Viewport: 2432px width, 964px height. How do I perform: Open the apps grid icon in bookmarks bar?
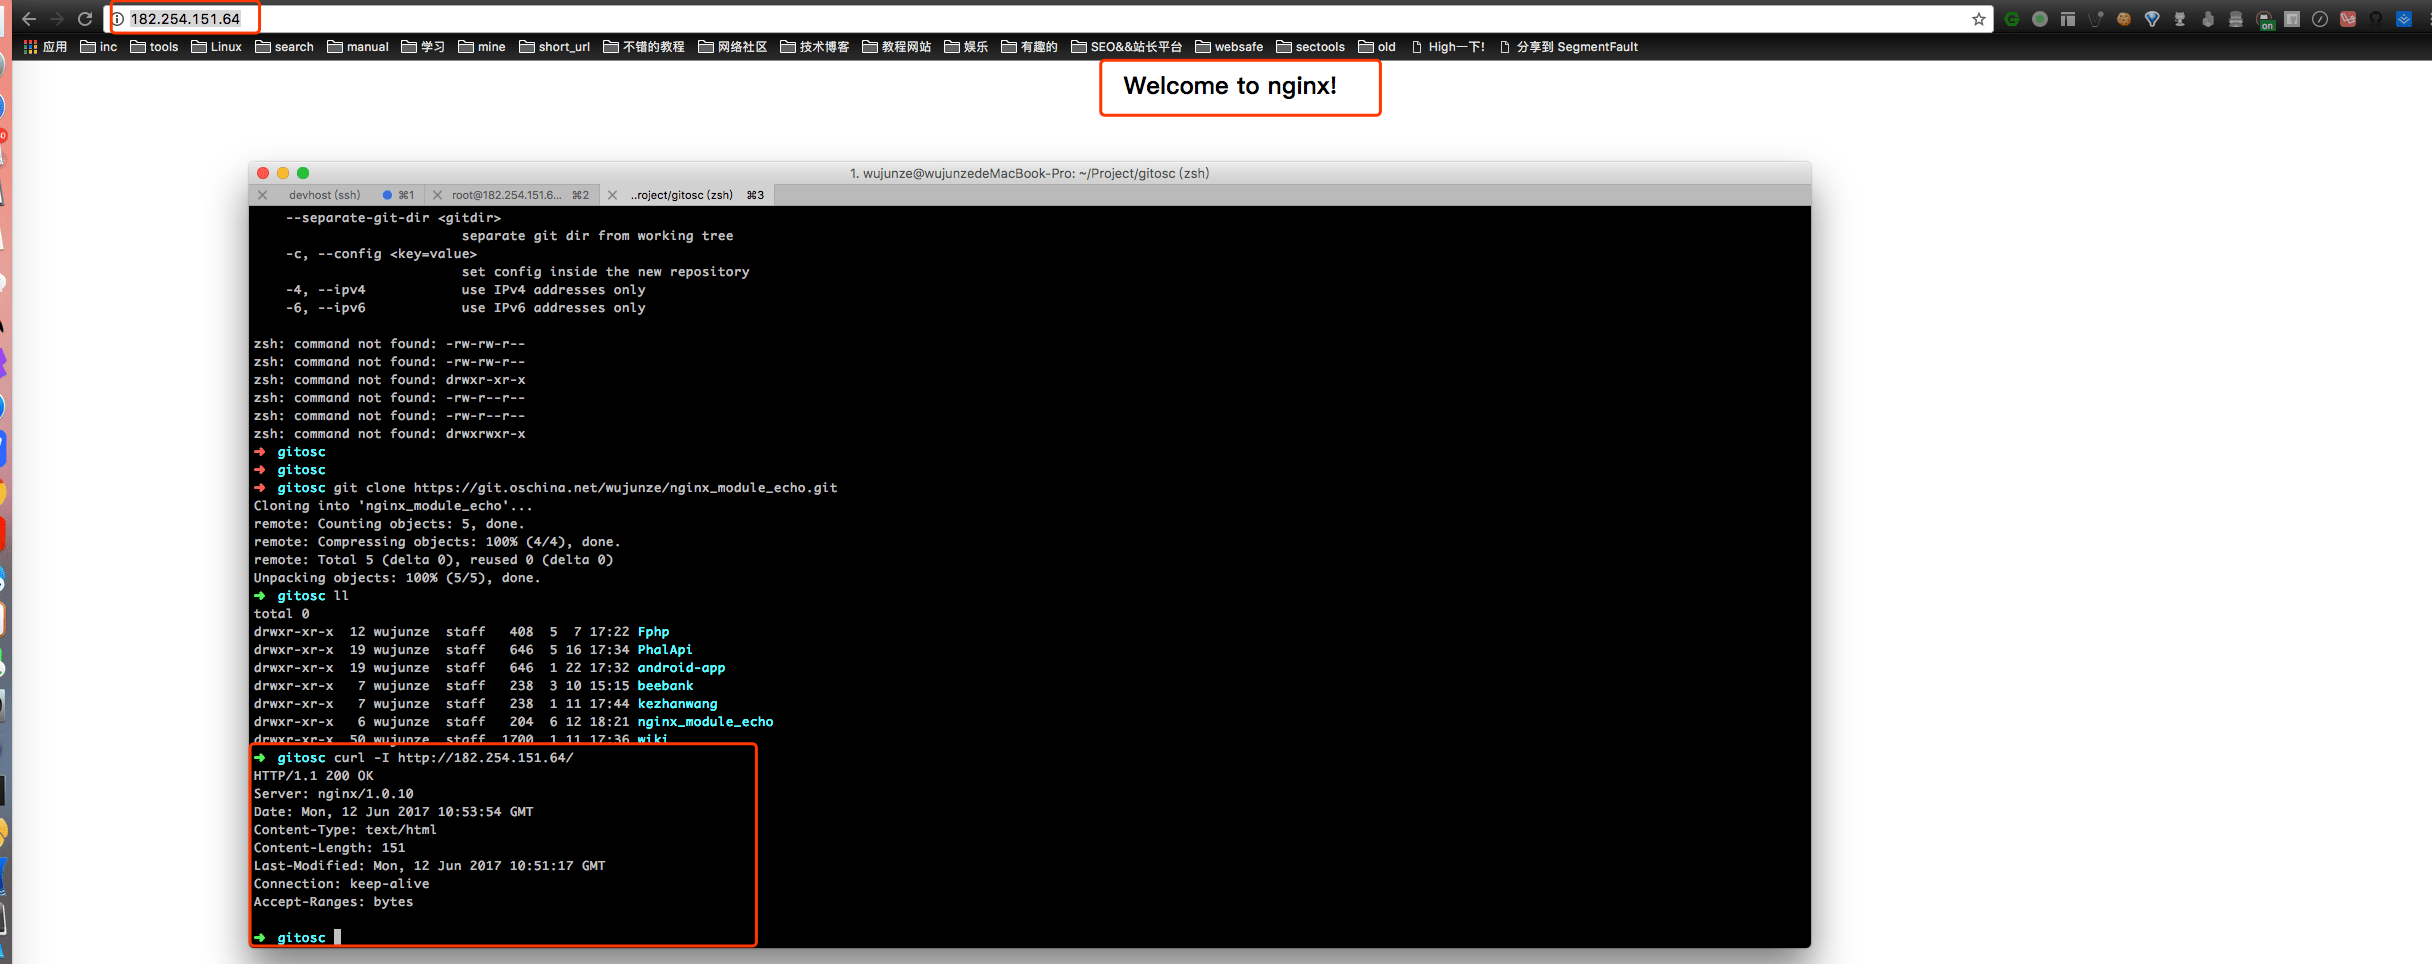[x=30, y=47]
